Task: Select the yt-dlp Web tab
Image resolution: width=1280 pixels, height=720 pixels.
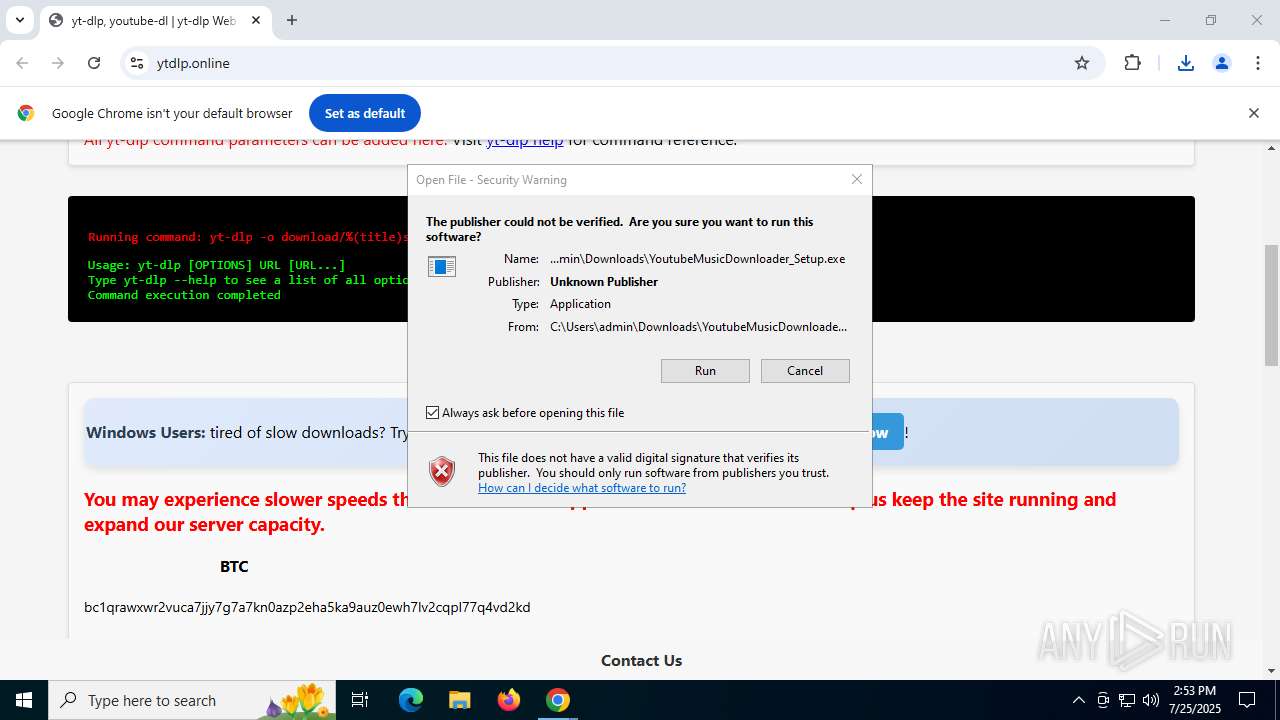Action: click(155, 20)
